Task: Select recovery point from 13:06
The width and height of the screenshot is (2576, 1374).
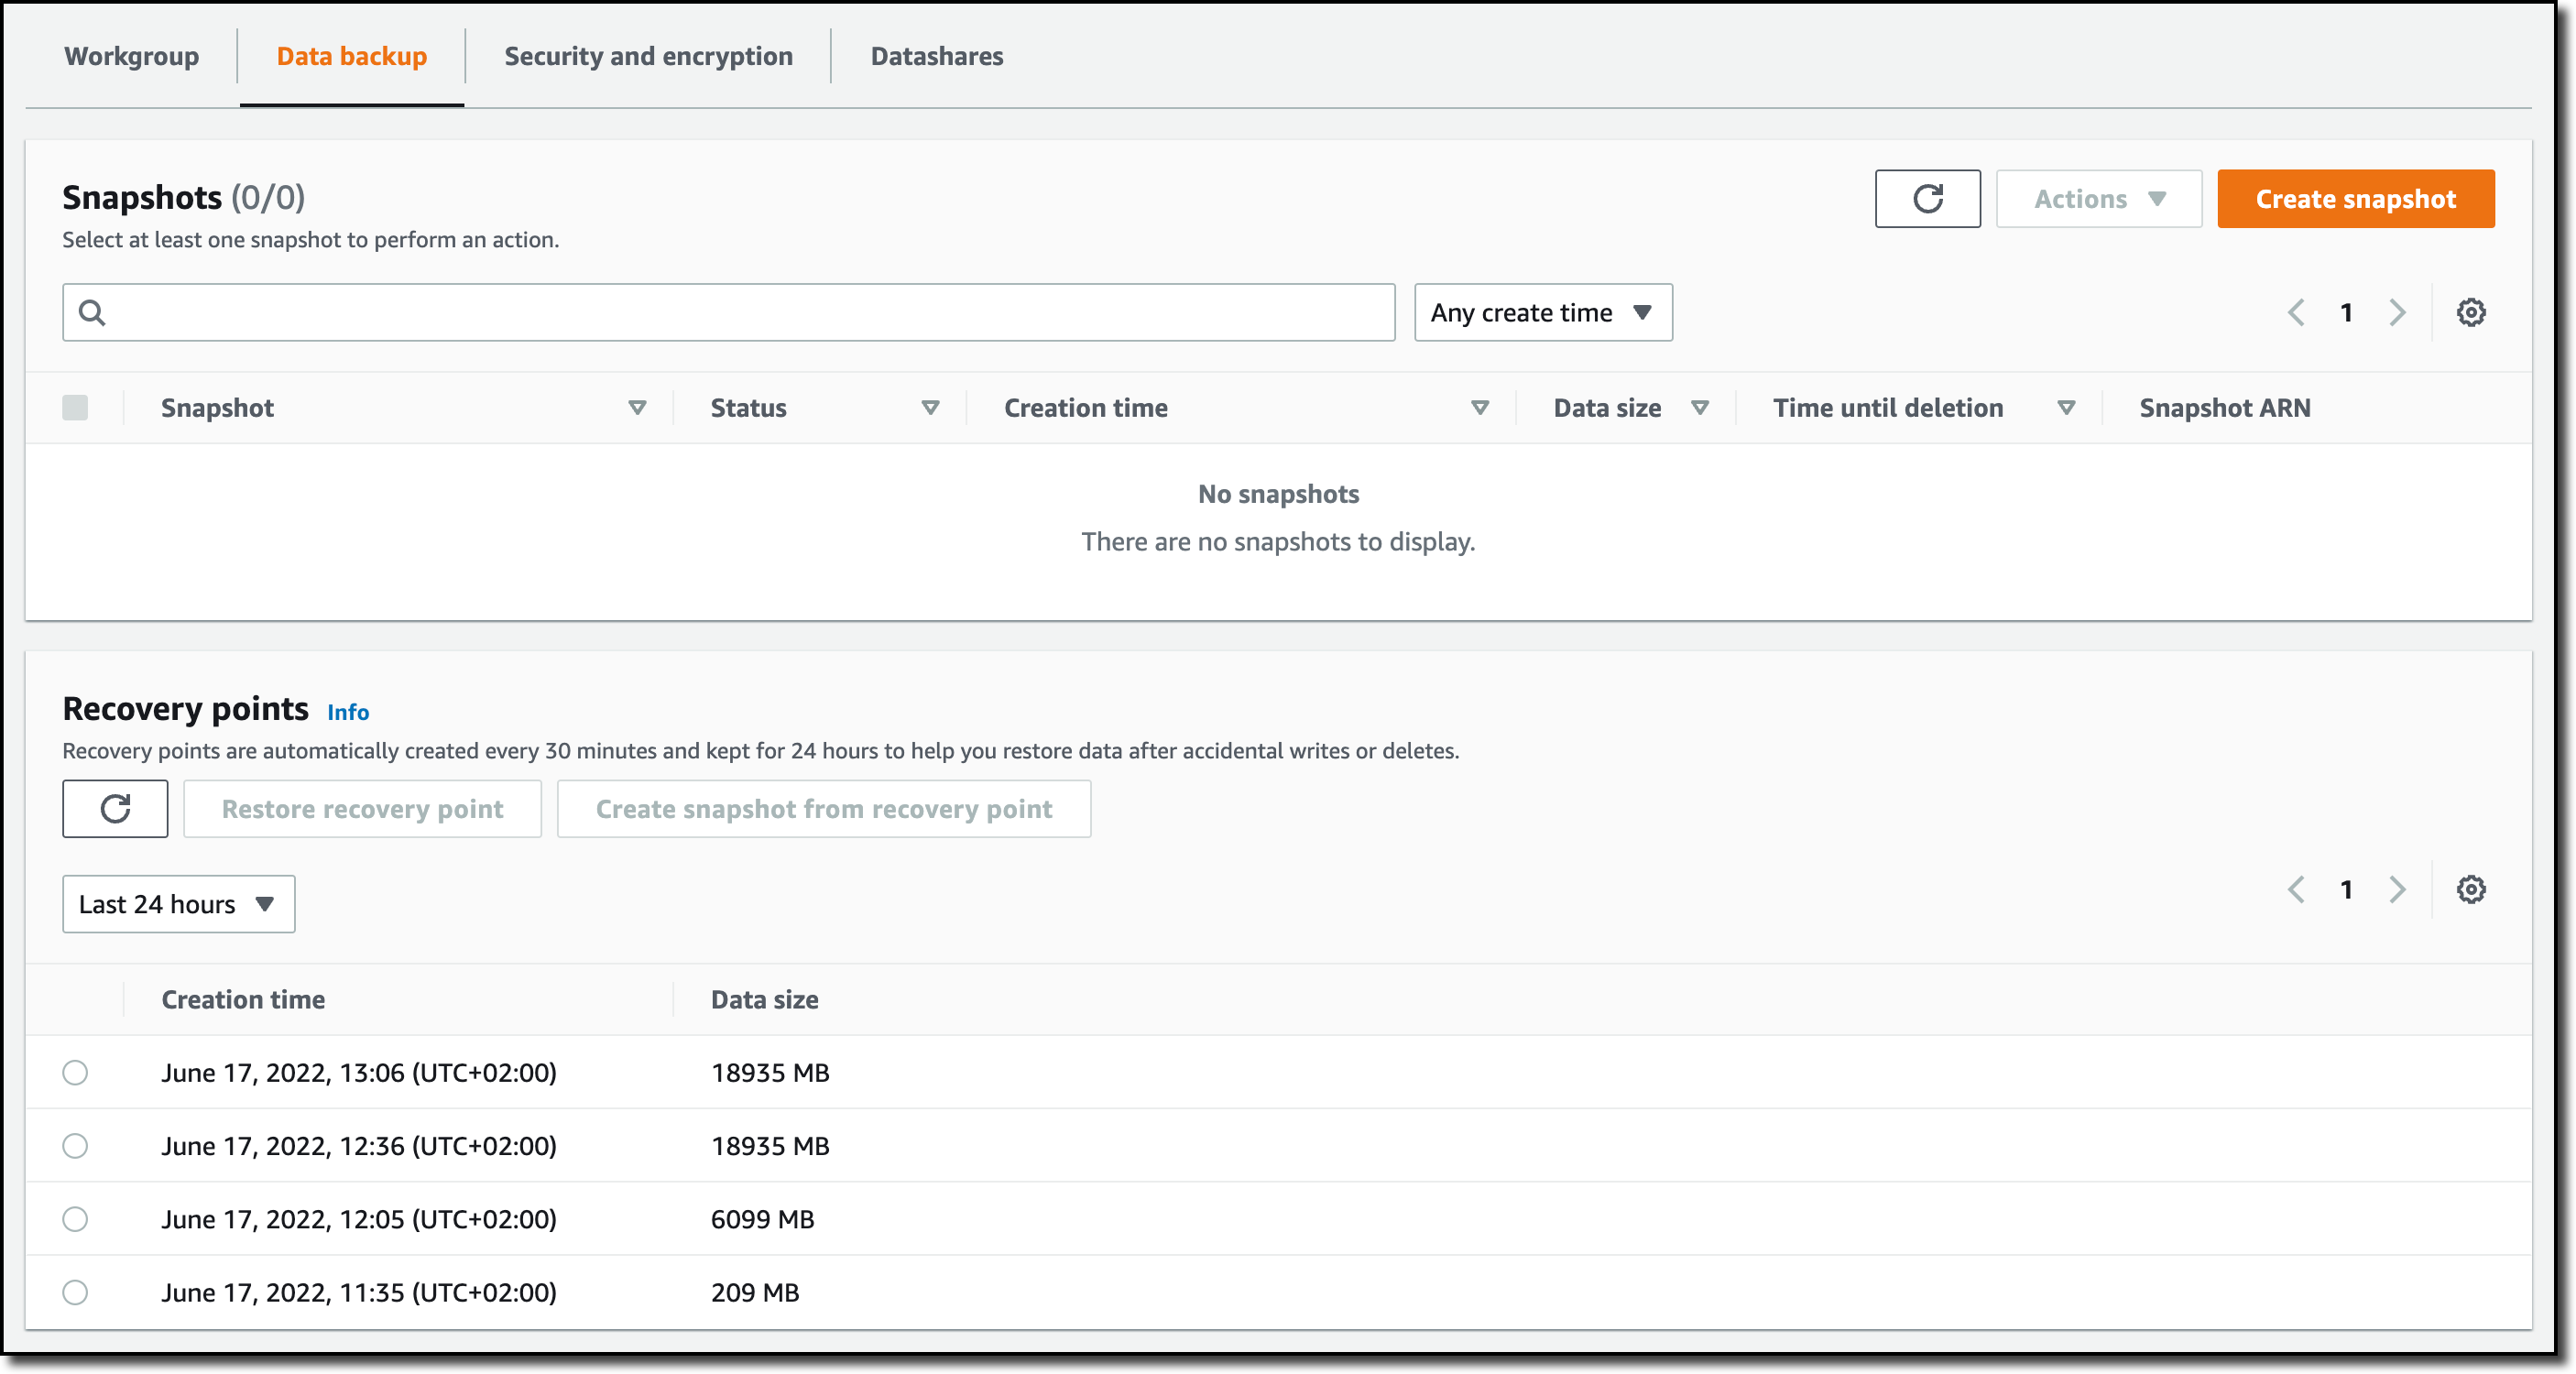Action: [x=75, y=1073]
